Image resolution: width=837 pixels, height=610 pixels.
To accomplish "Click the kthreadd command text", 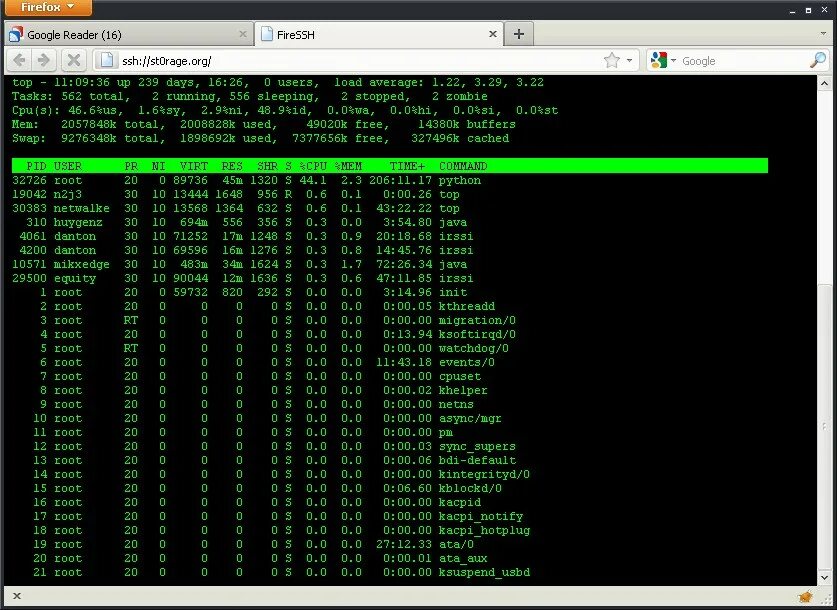I will 467,306.
